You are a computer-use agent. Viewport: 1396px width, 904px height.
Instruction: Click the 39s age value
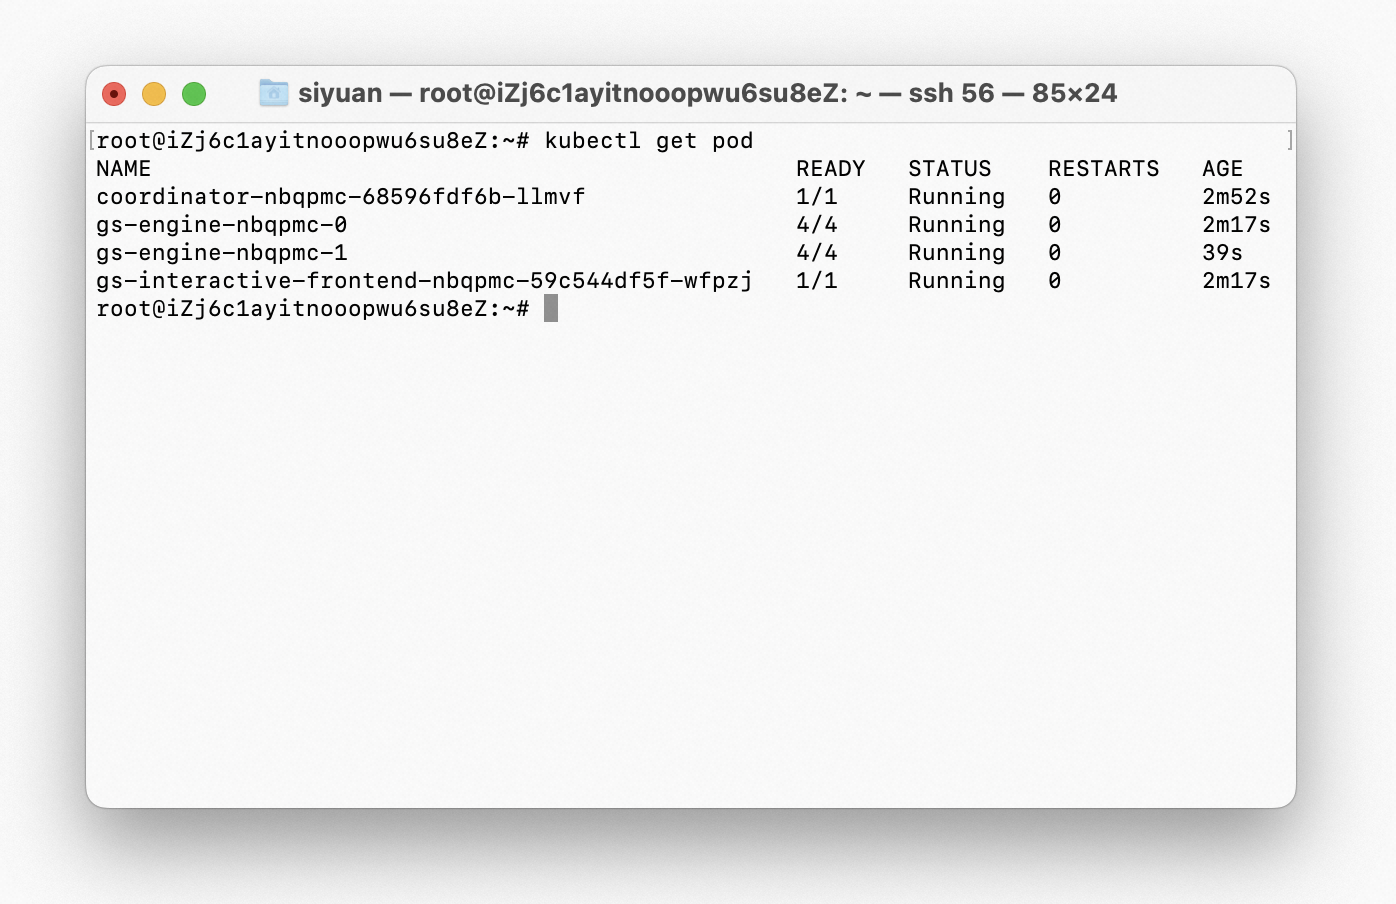pos(1222,253)
